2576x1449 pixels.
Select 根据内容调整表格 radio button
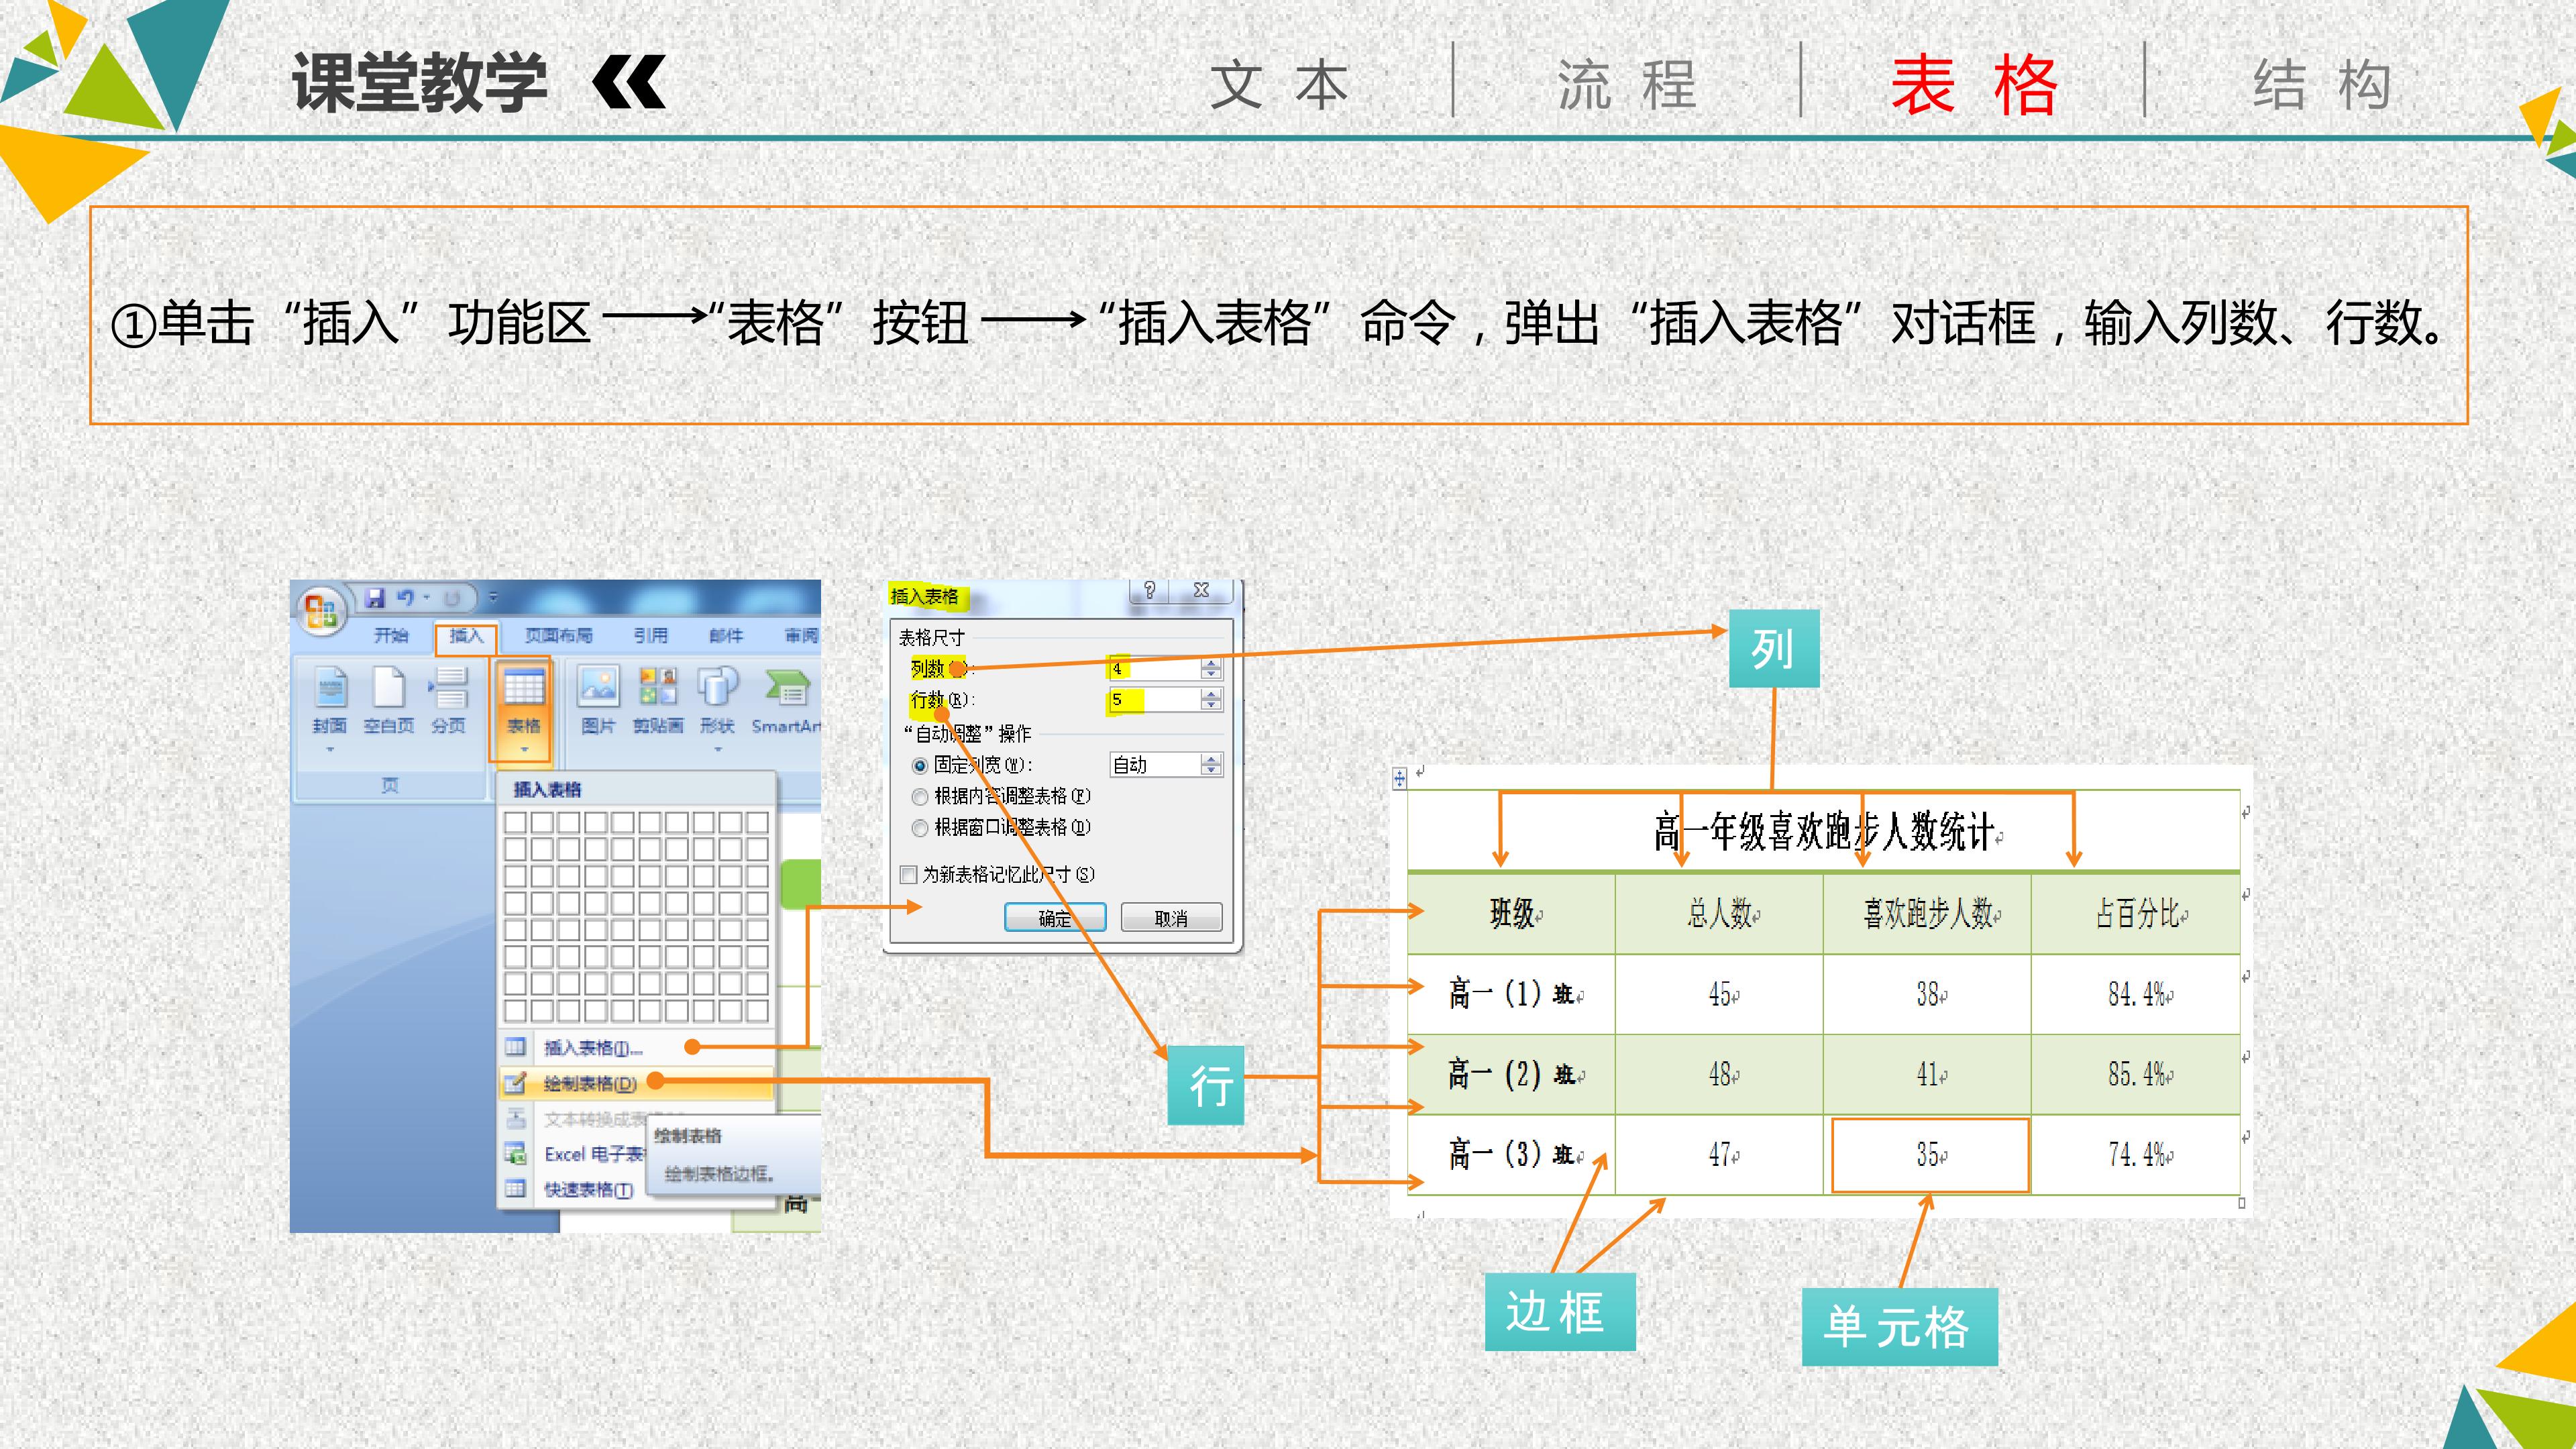click(920, 797)
